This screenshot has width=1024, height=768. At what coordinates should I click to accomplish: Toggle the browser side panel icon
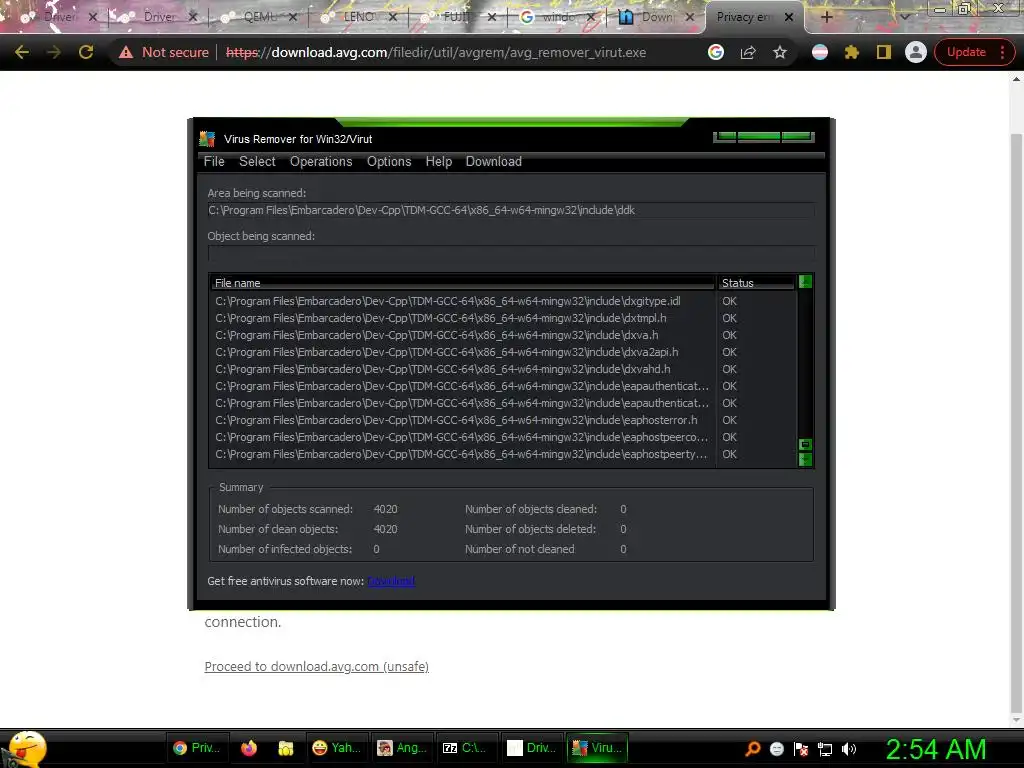click(884, 52)
